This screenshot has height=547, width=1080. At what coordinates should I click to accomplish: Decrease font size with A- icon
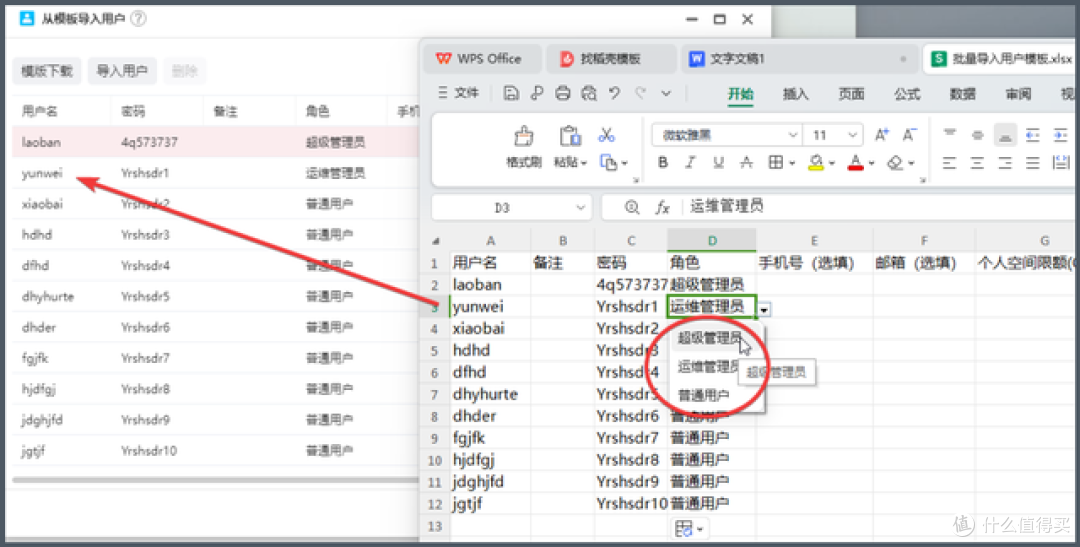point(910,135)
